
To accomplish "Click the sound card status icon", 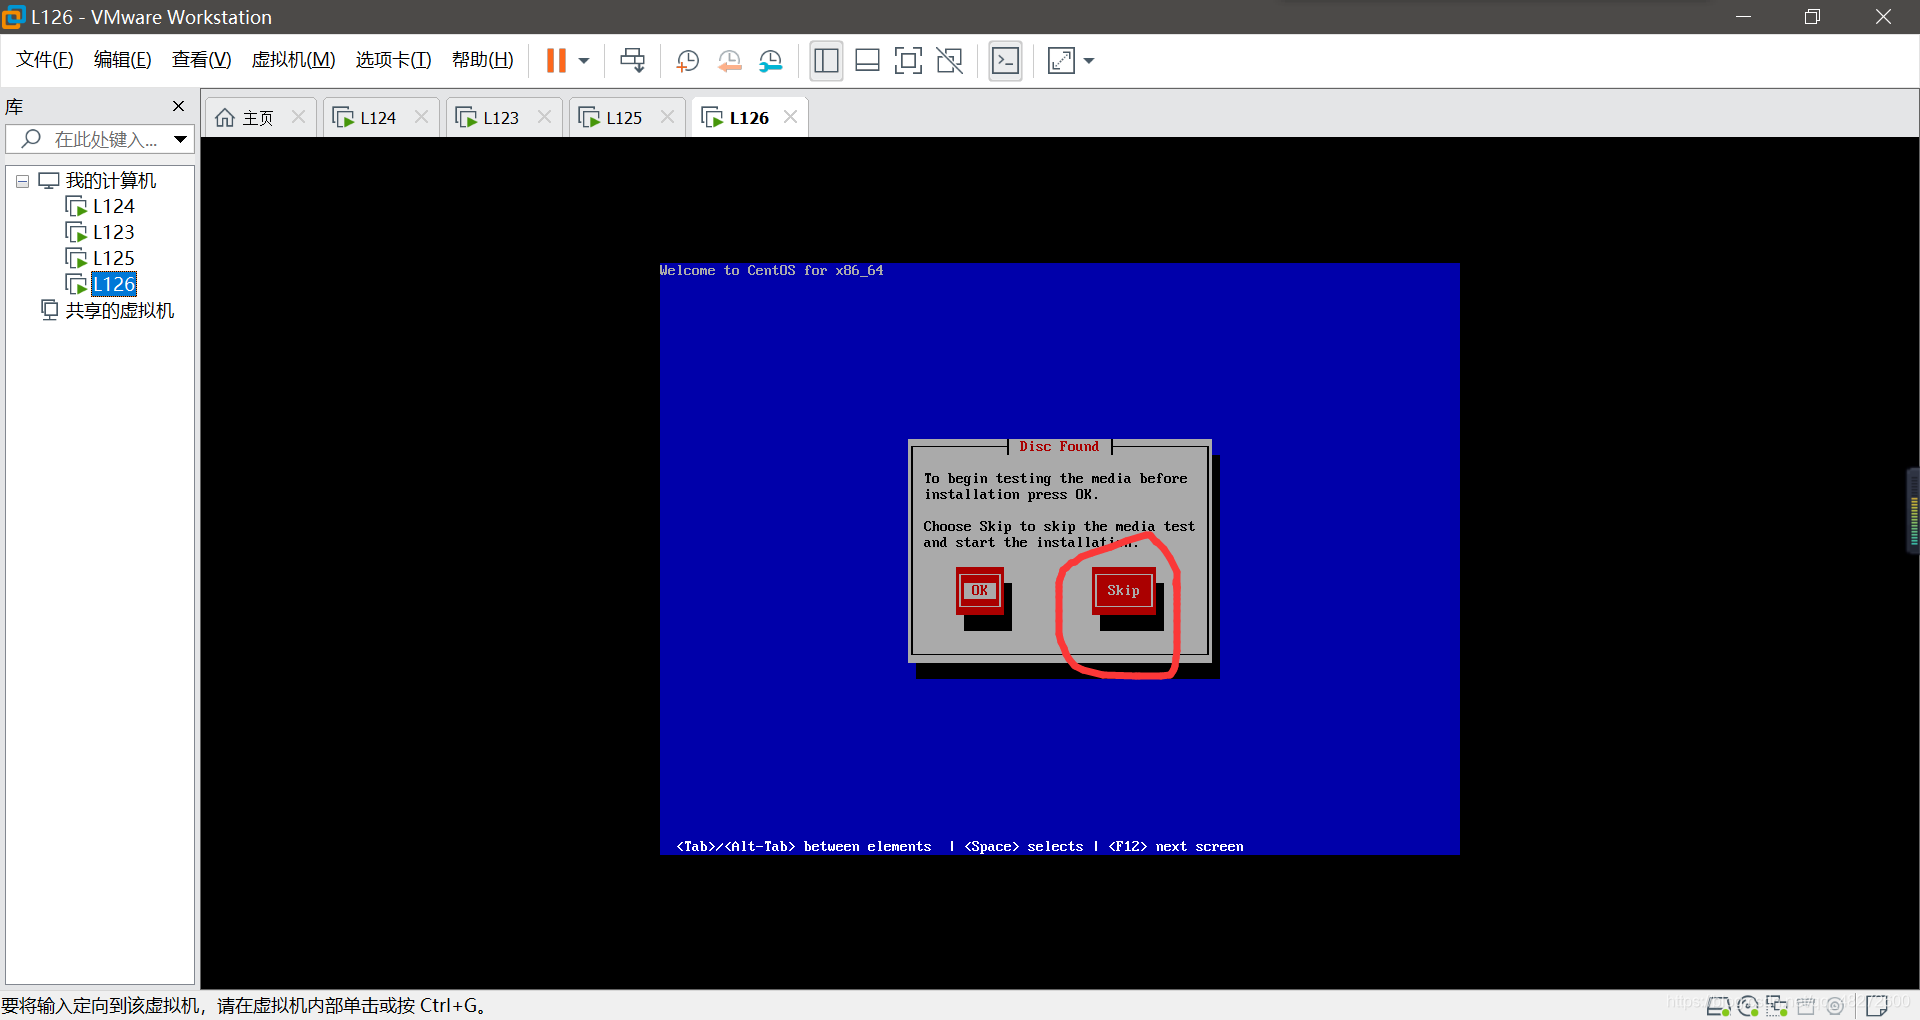I will point(1835,1006).
